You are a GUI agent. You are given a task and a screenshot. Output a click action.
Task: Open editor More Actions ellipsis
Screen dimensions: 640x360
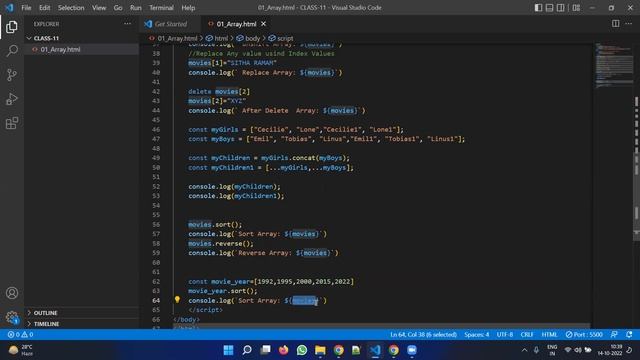point(629,24)
